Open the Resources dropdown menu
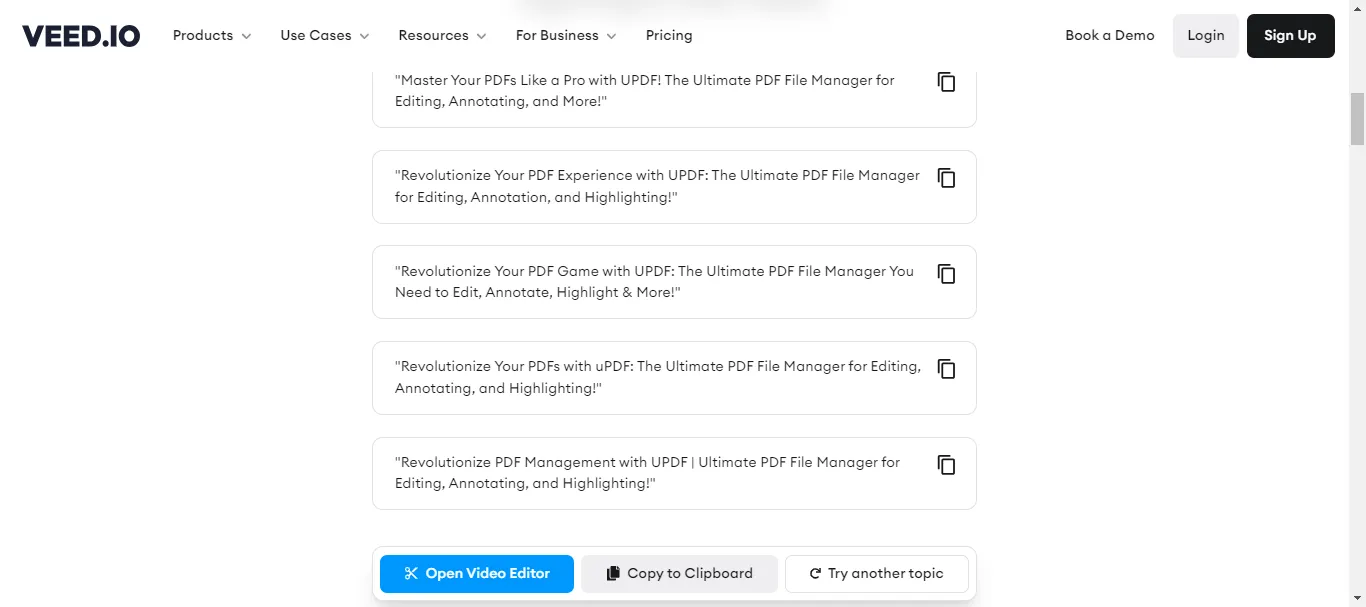1366x607 pixels. pos(442,36)
